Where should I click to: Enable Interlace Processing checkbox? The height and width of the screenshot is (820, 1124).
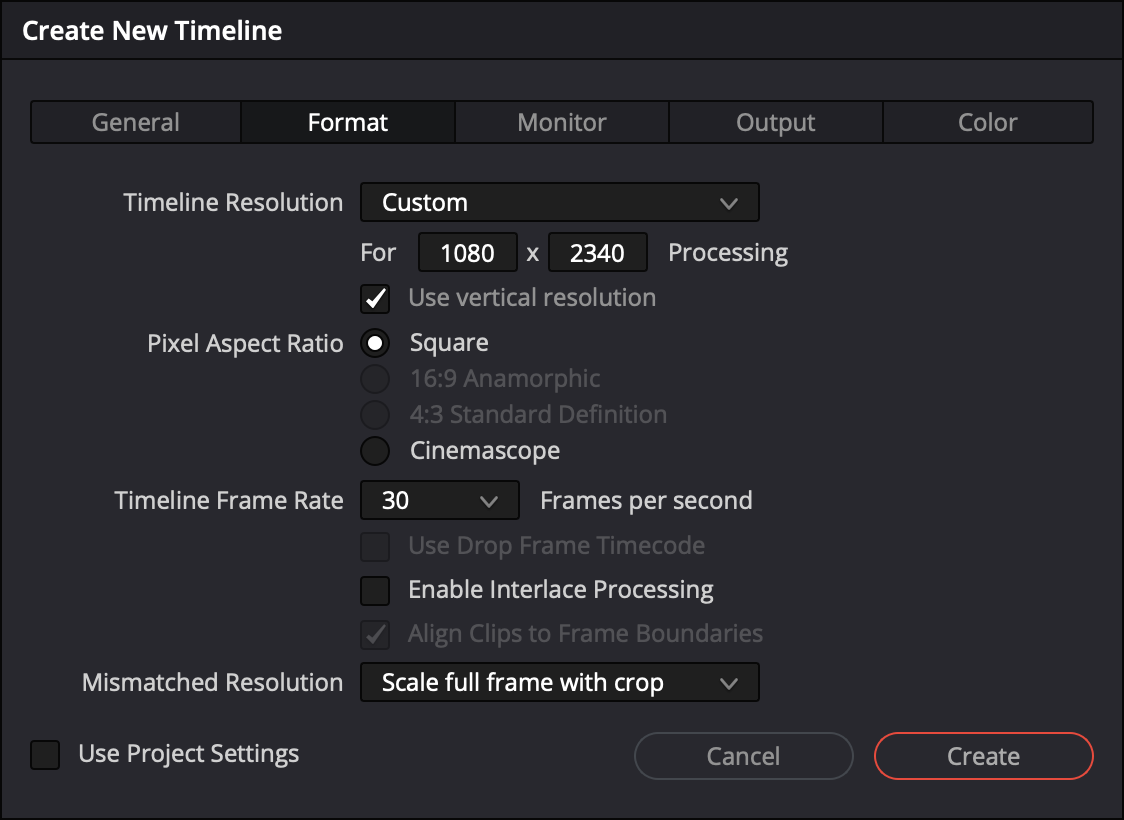375,590
